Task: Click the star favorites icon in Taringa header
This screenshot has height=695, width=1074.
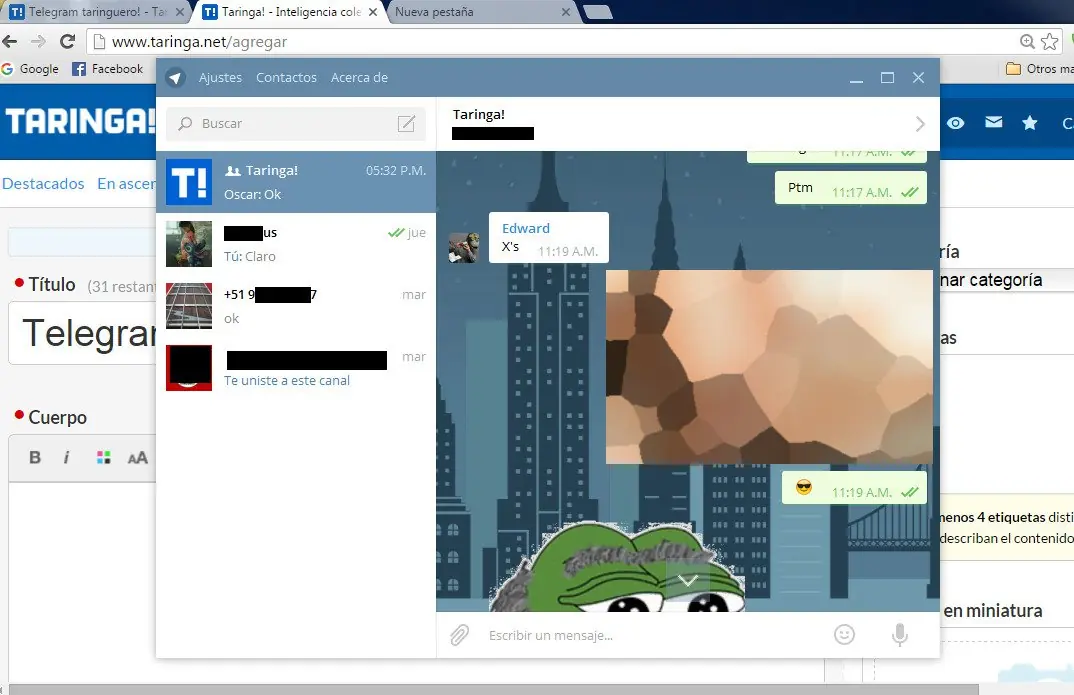Action: tap(1029, 123)
